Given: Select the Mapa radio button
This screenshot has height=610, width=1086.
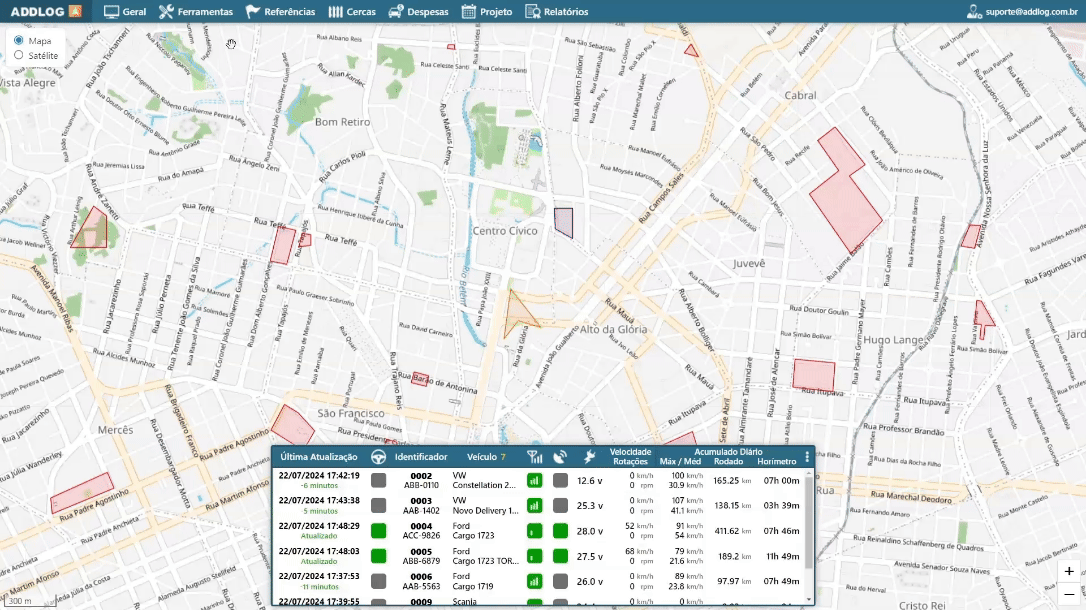Looking at the screenshot, I should pyautogui.click(x=19, y=41).
